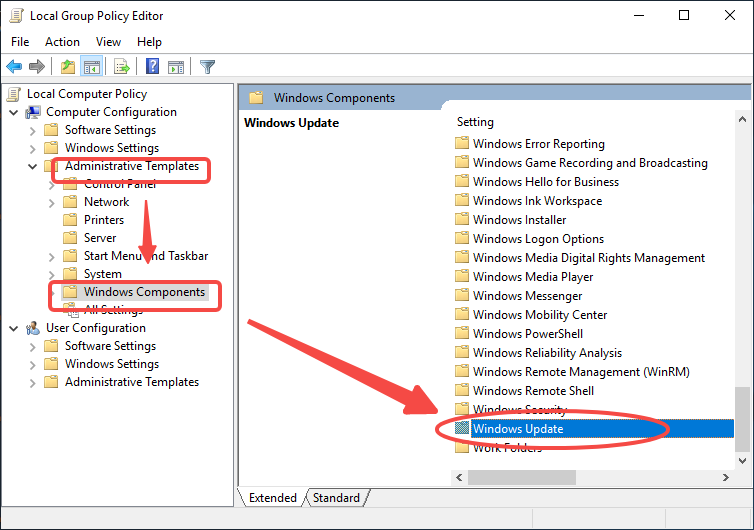The width and height of the screenshot is (754, 530).
Task: Click the Up One Level folder icon
Action: pos(68,66)
